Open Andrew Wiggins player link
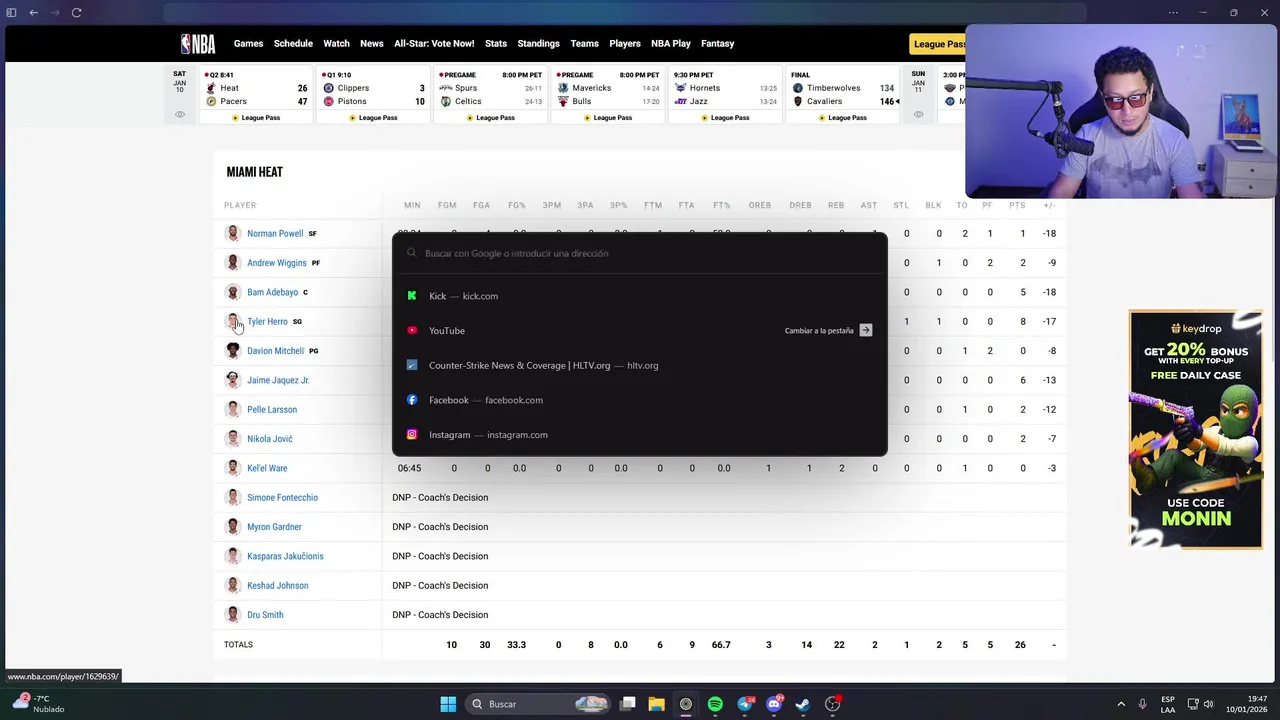Image resolution: width=1280 pixels, height=720 pixels. (276, 263)
